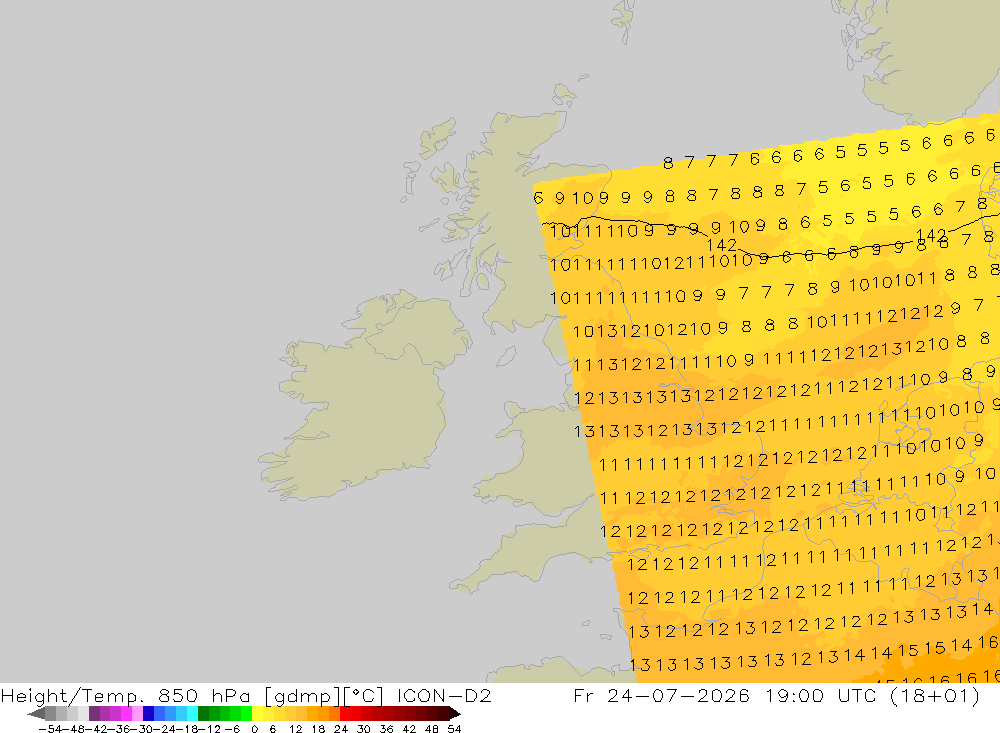The image size is (1000, 733).
Task: Select the magenta swatch above the -36 label
Action: tap(126, 713)
